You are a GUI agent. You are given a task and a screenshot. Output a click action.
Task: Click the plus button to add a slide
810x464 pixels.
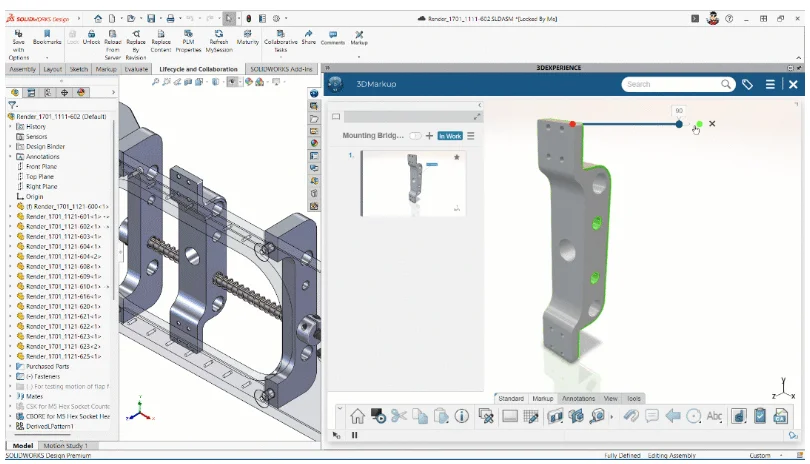429,136
